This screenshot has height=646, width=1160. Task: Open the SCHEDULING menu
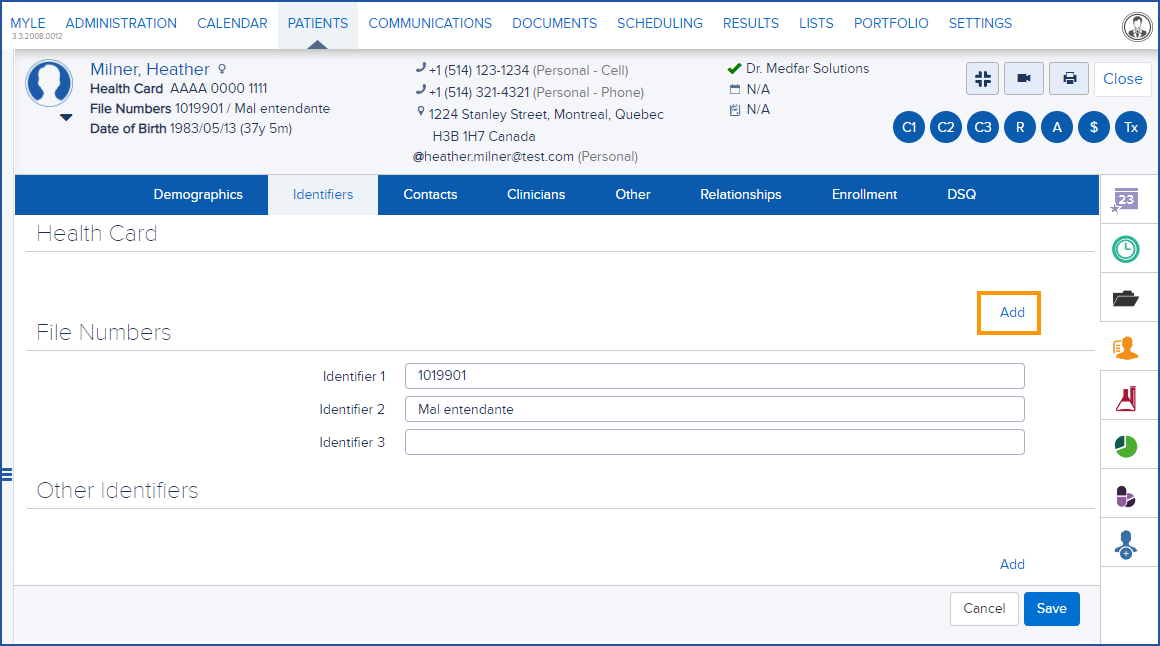660,23
